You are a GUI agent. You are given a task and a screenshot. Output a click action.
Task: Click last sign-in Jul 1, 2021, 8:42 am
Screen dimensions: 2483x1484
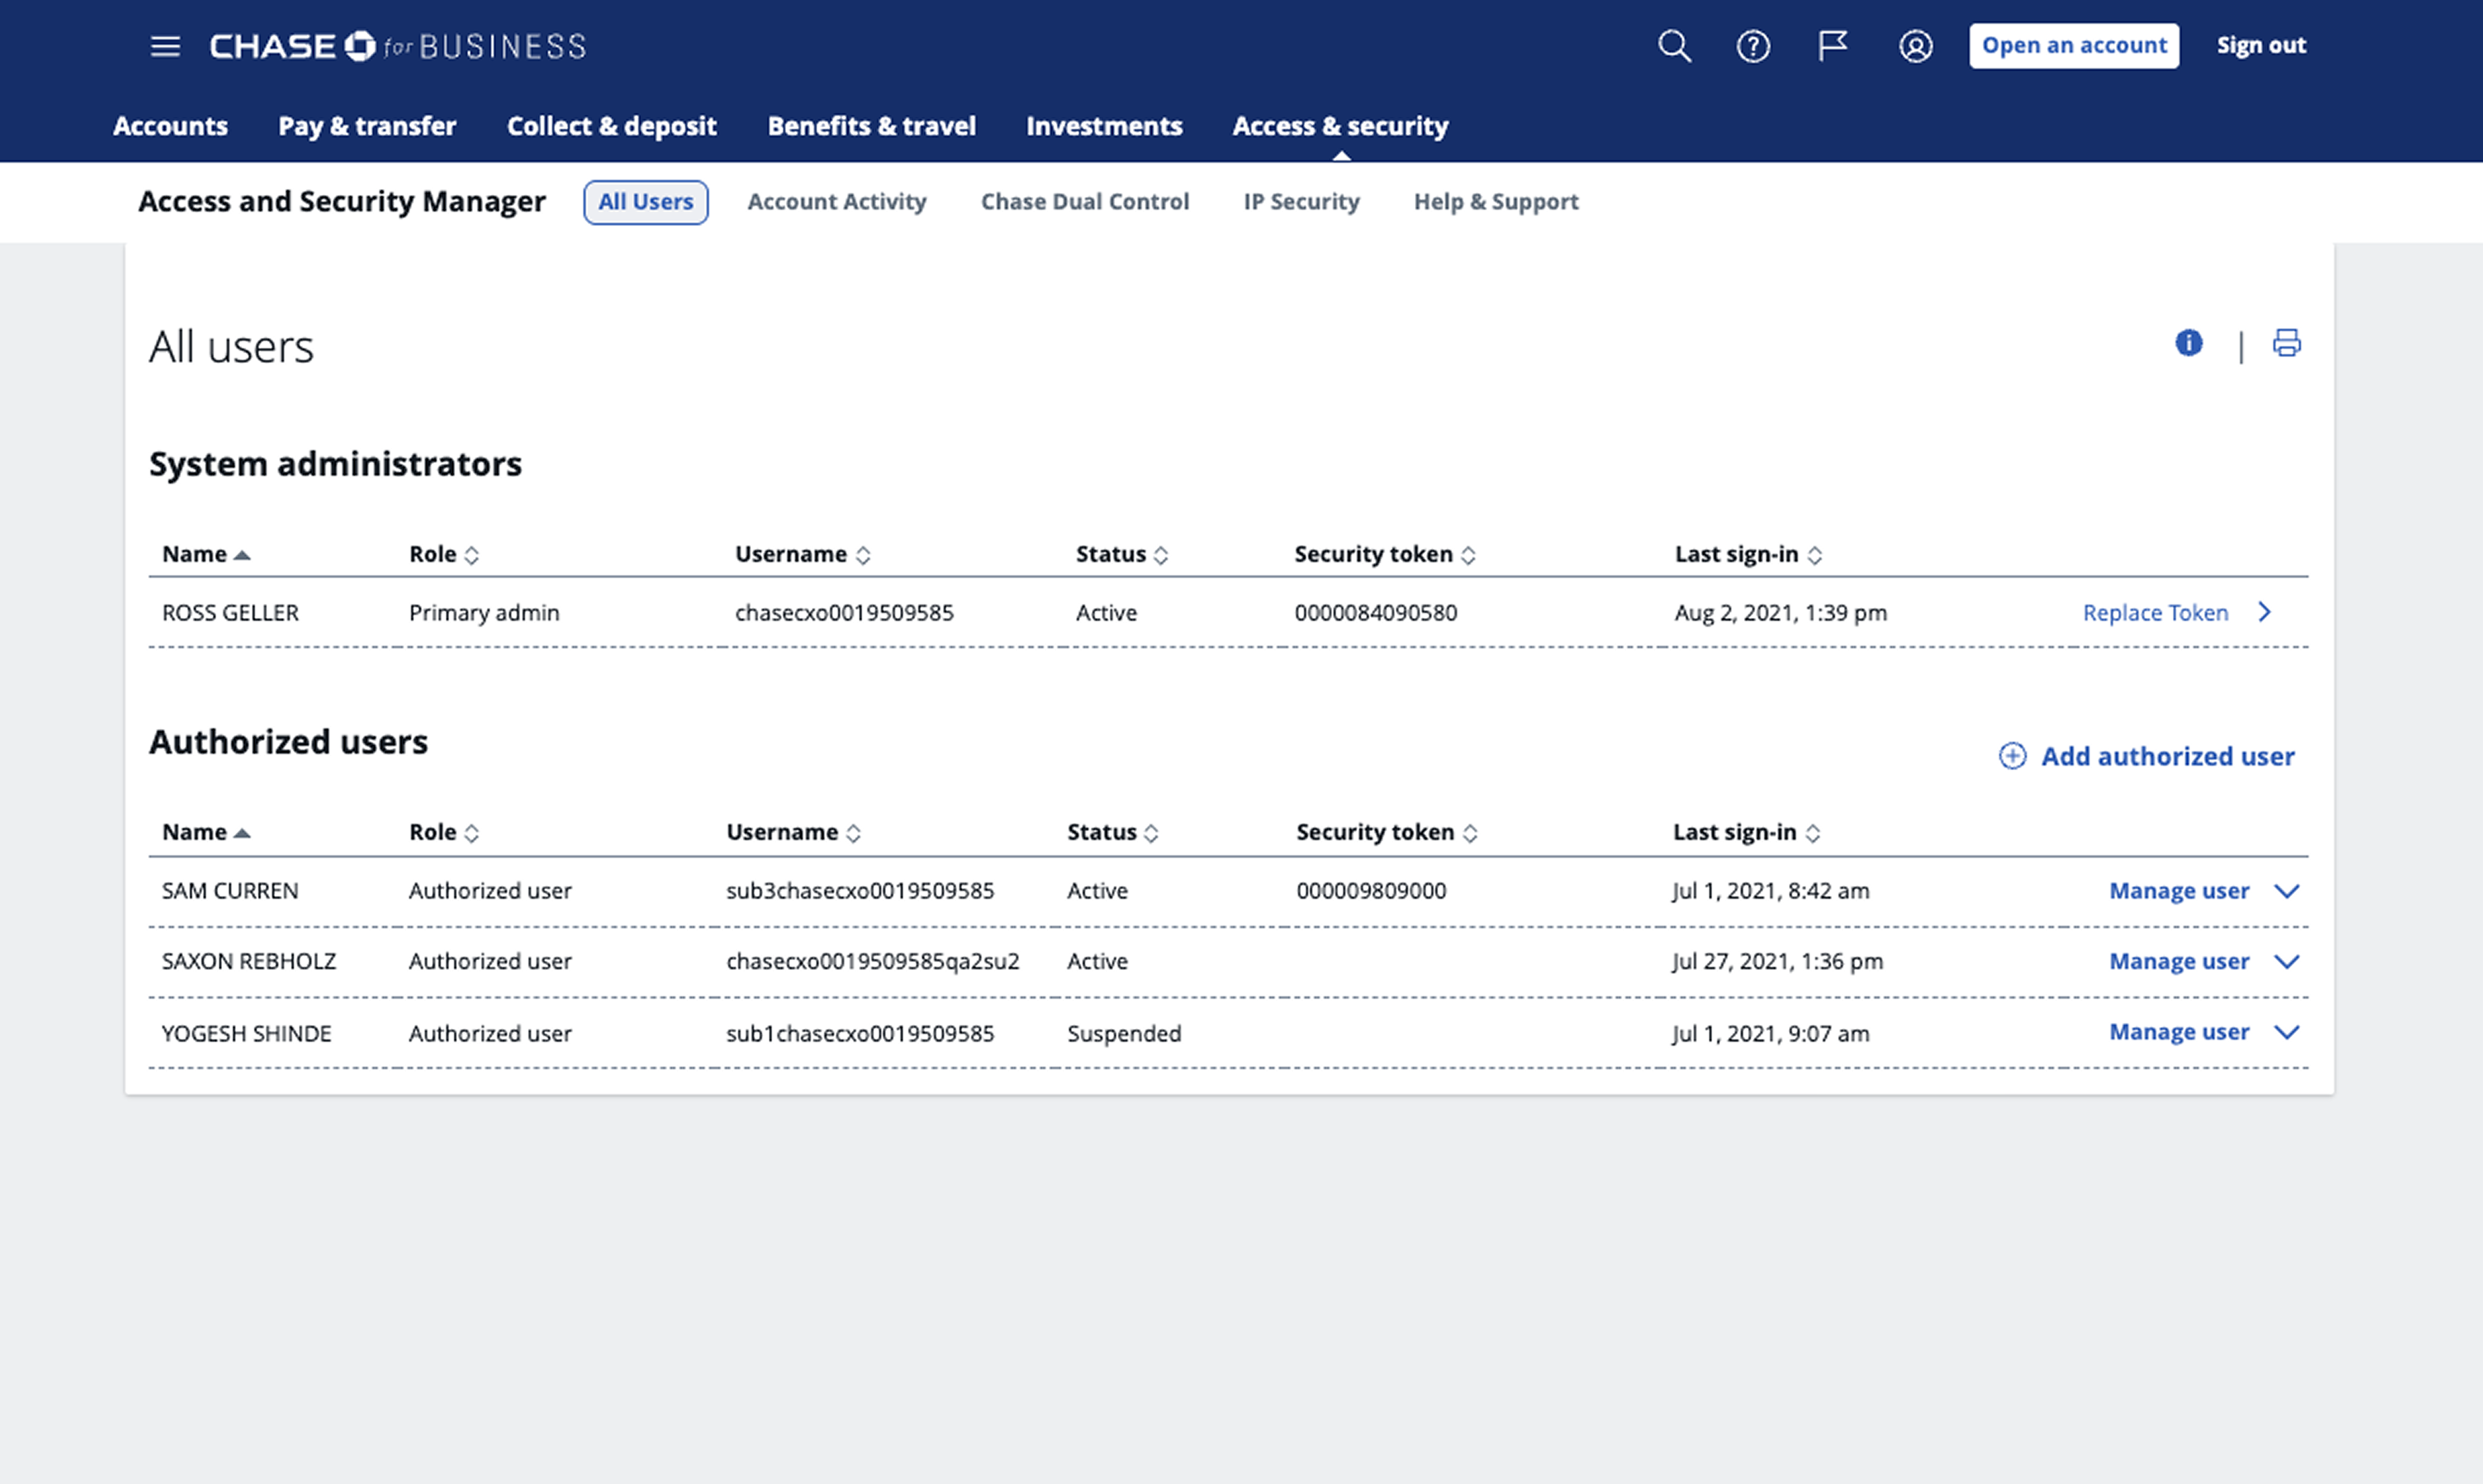[x=1771, y=891]
